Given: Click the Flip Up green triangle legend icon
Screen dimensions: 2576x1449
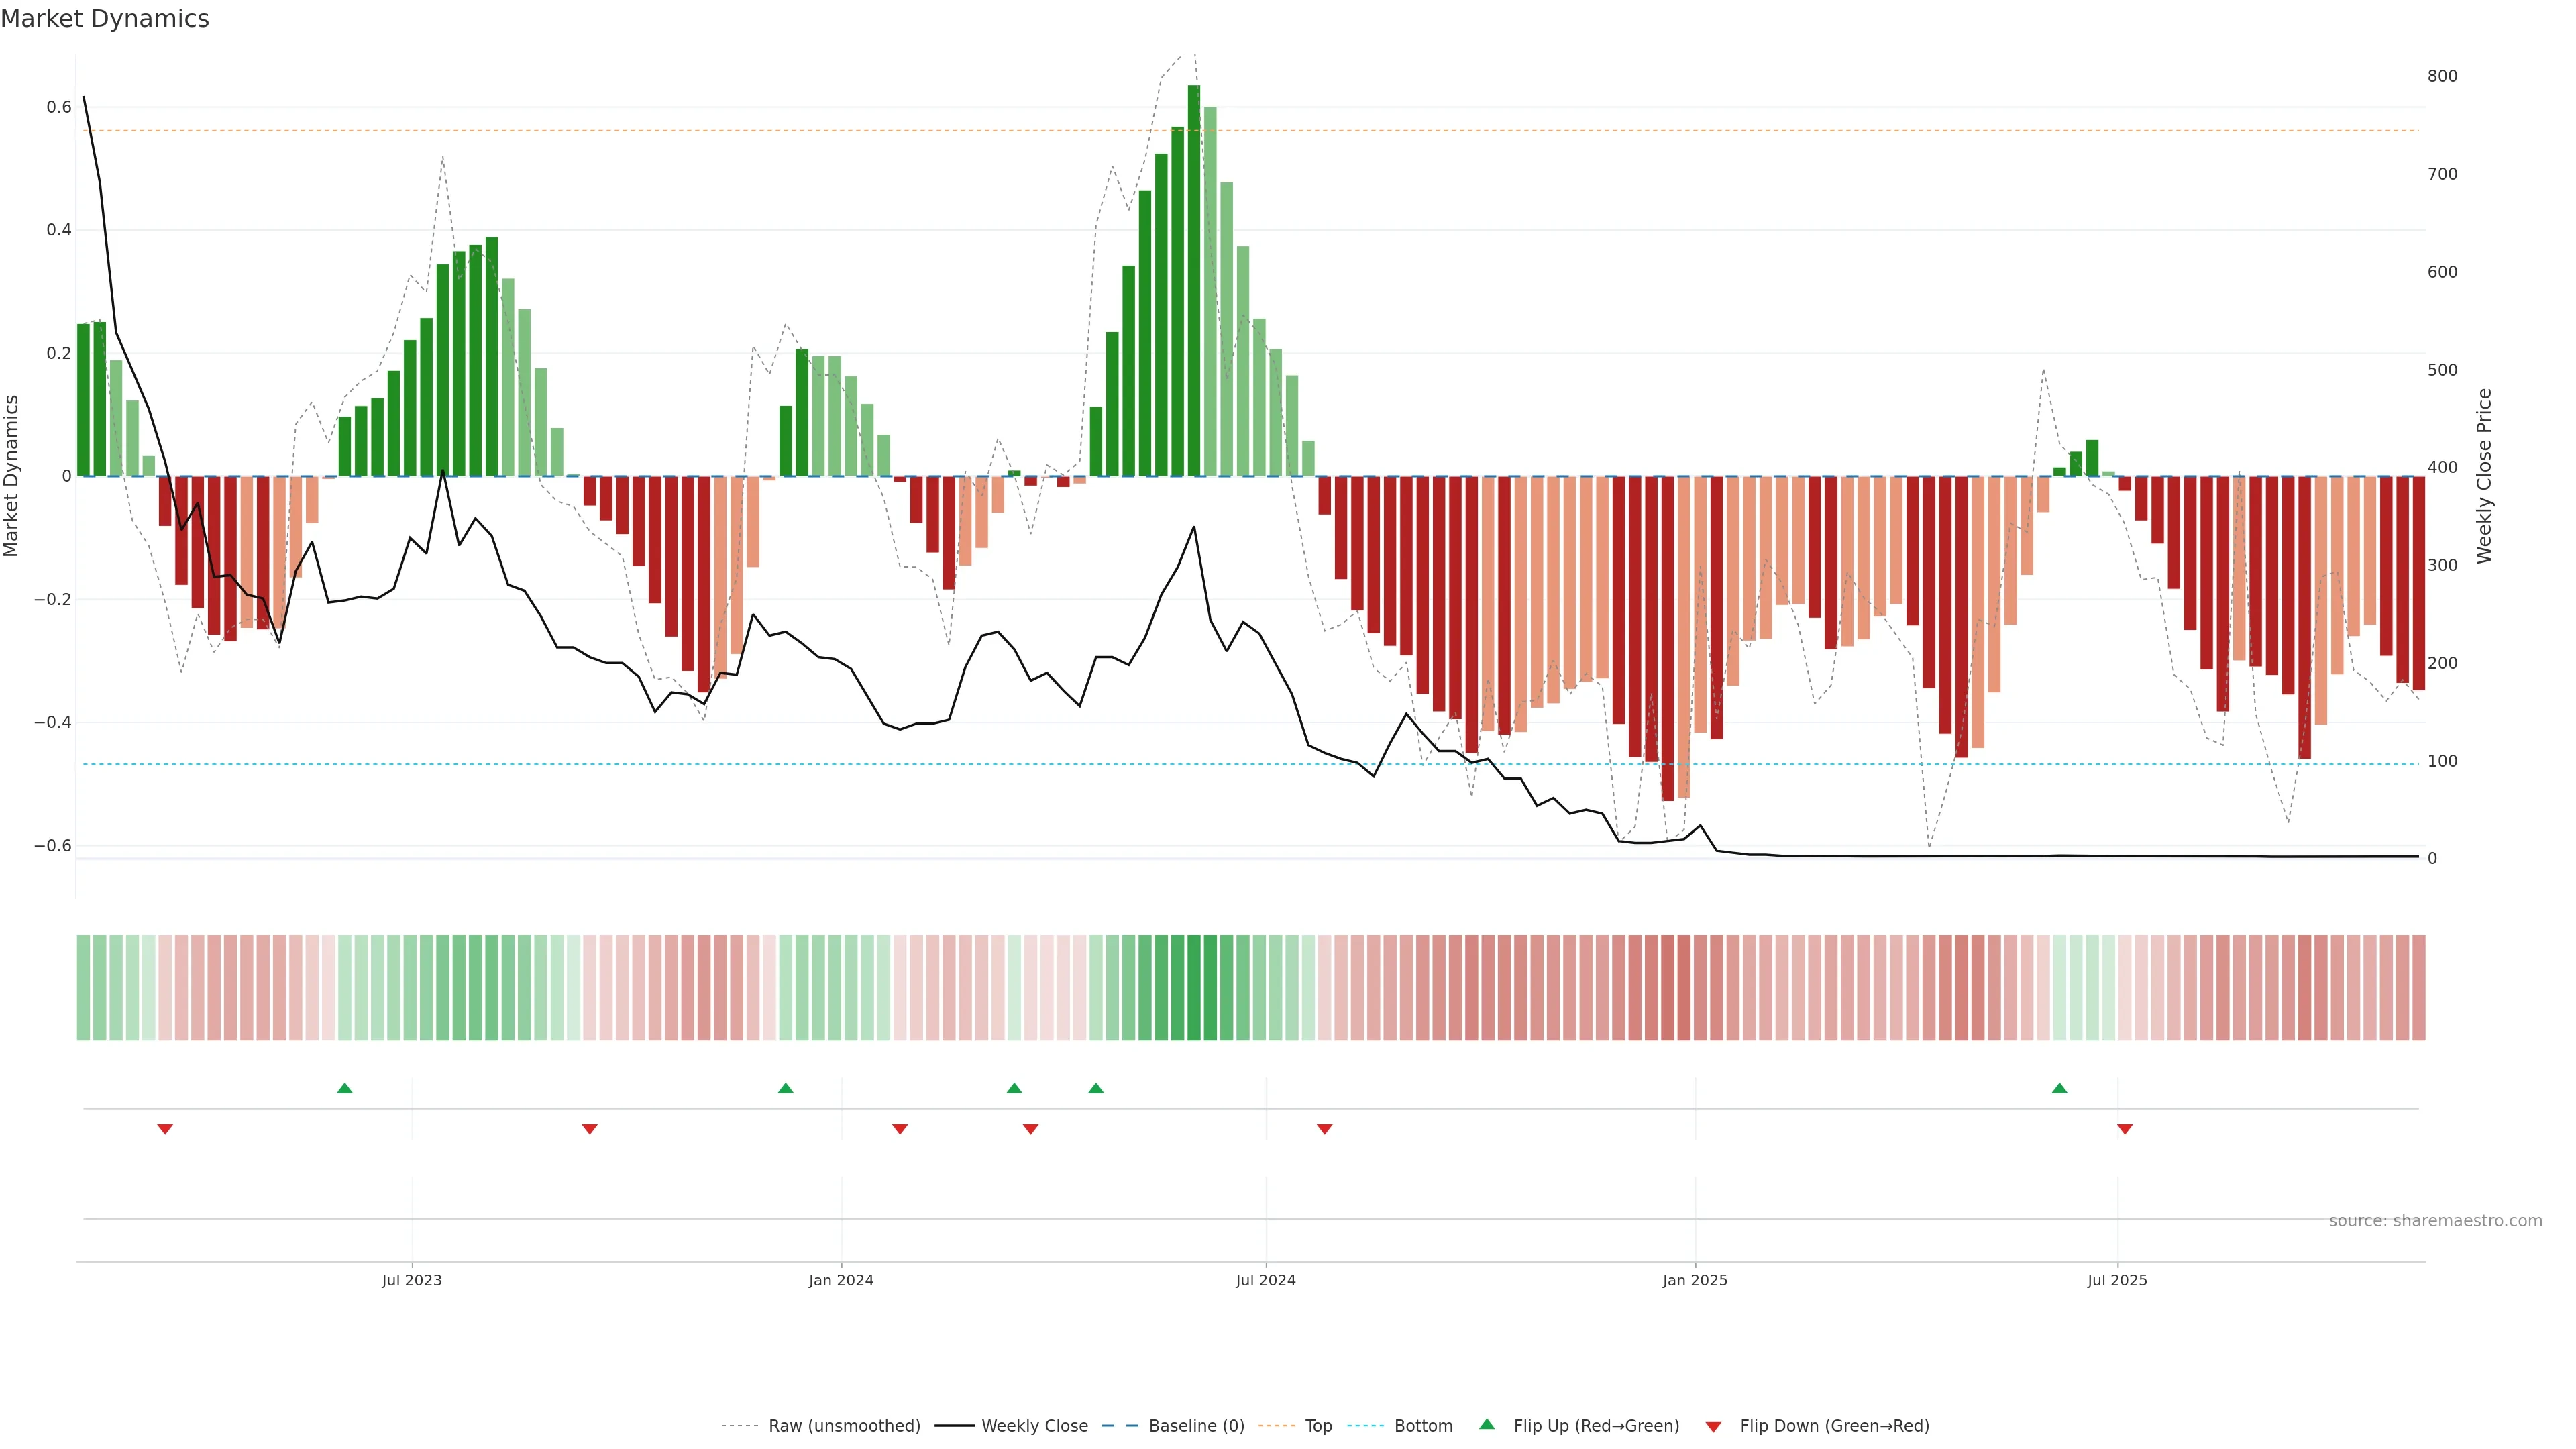Looking at the screenshot, I should (x=1486, y=1425).
